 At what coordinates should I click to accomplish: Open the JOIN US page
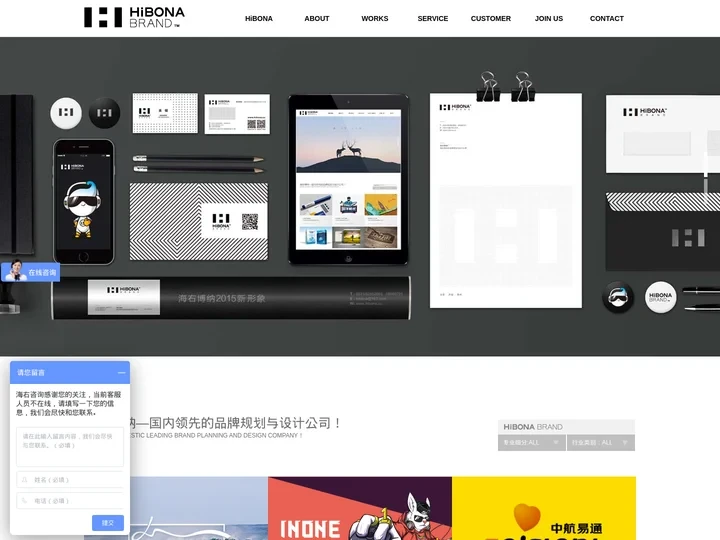[549, 18]
